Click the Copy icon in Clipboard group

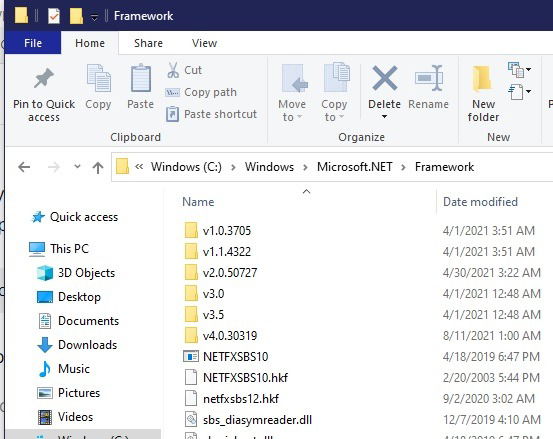(x=98, y=78)
